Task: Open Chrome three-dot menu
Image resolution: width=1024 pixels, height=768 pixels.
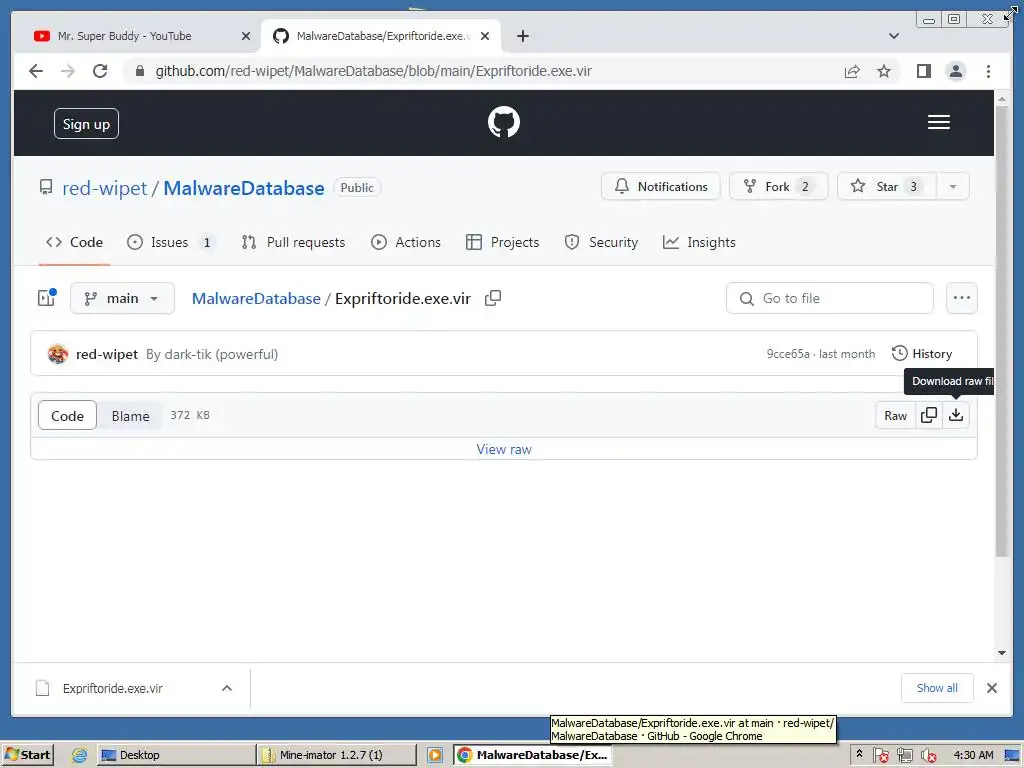Action: coord(988,71)
